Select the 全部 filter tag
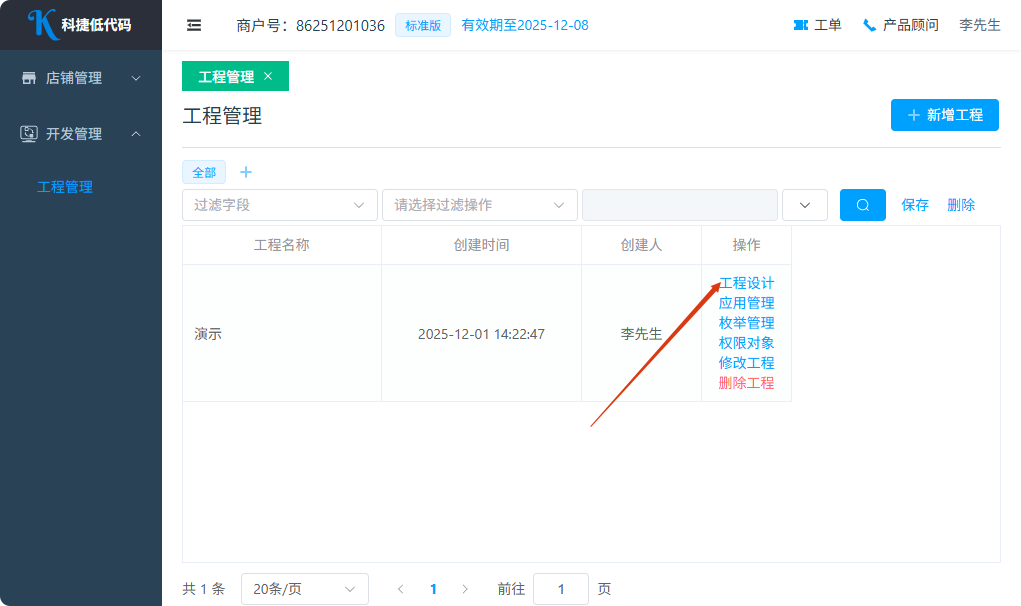Screen dimensions: 1021x606 pyautogui.click(x=204, y=172)
